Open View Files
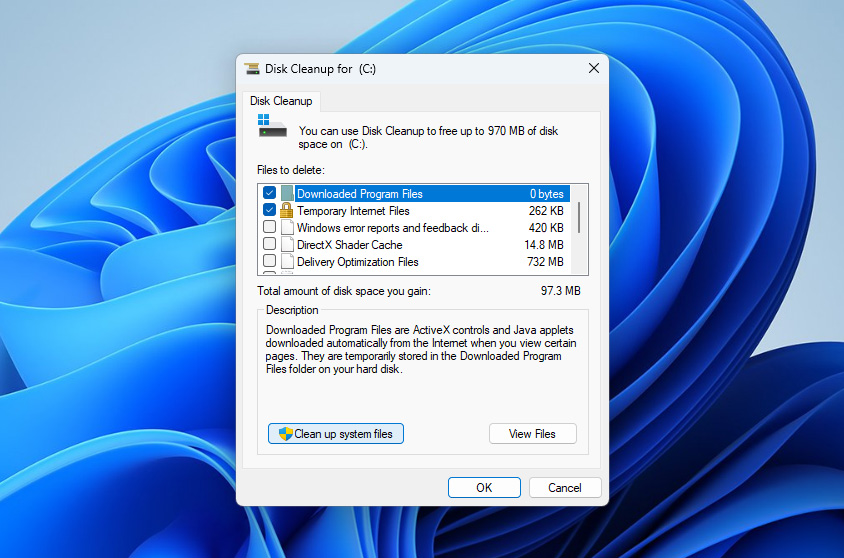The height and width of the screenshot is (558, 844). tap(532, 434)
